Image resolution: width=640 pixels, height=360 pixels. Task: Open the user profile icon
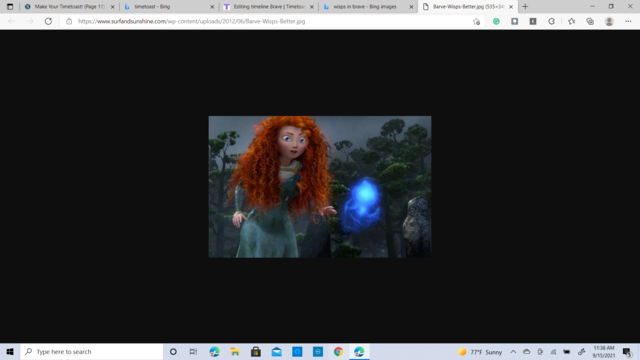click(x=609, y=21)
